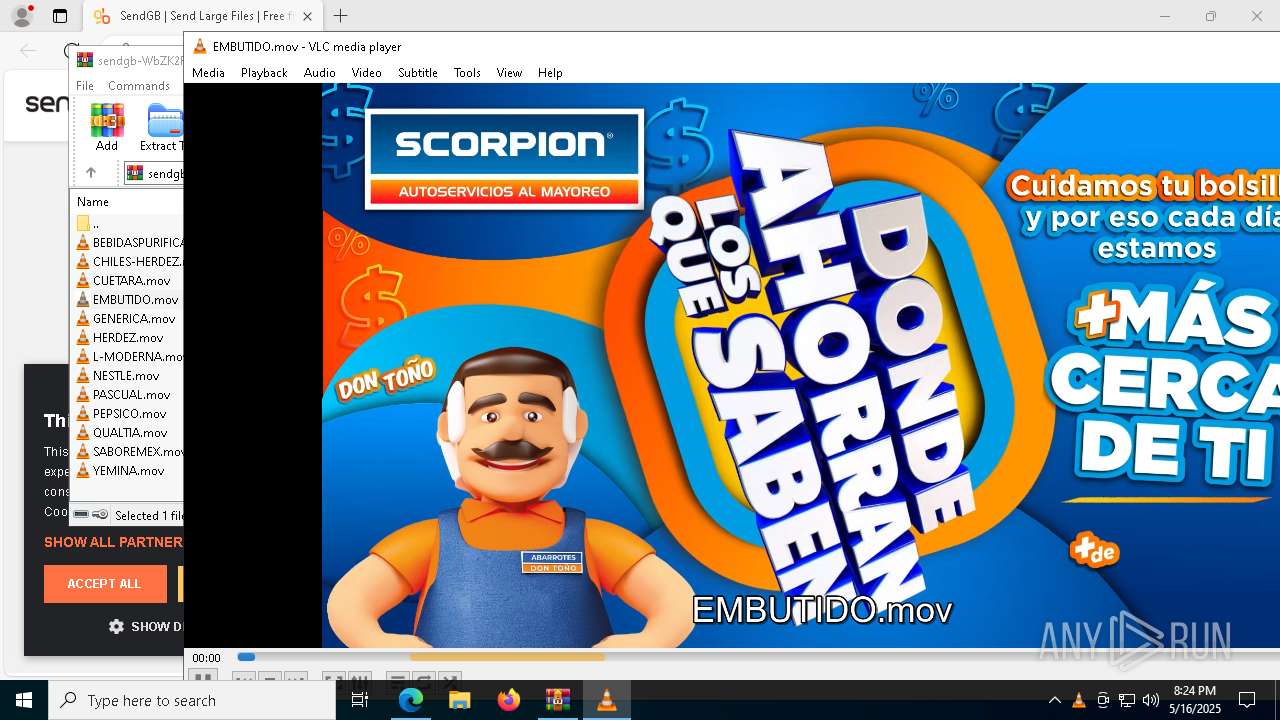Open the parent folder '..' entry in WinRAR
This screenshot has height=720, width=1280.
[x=88, y=223]
